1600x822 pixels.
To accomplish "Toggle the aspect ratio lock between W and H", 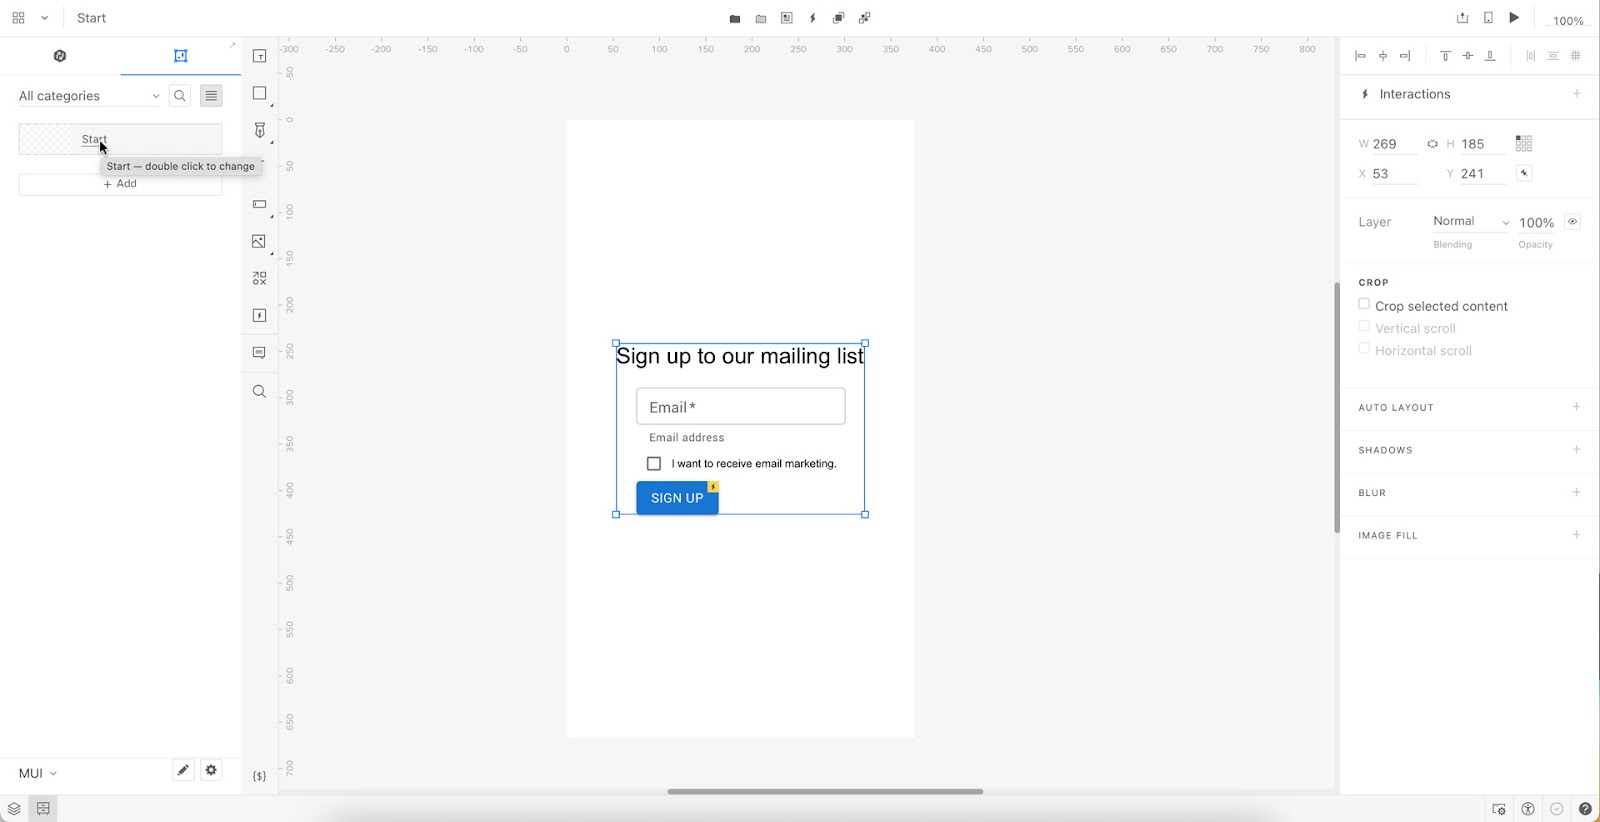I will pyautogui.click(x=1432, y=144).
